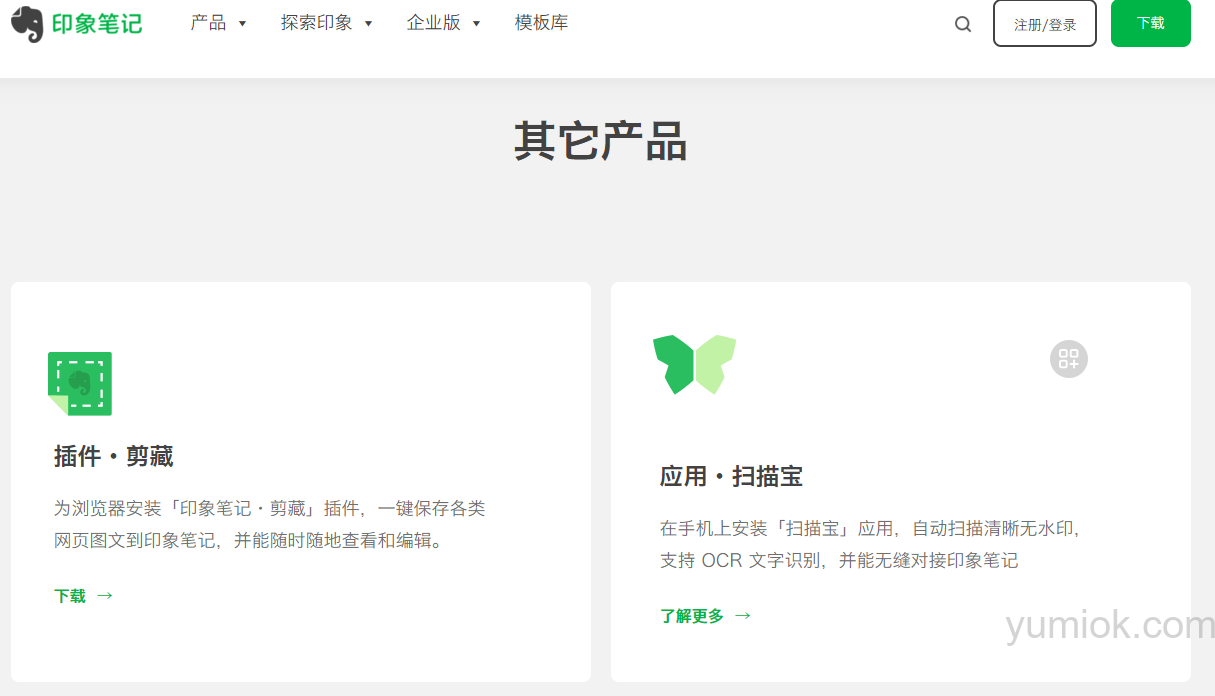Click the arrow next to 了解更多

743,615
